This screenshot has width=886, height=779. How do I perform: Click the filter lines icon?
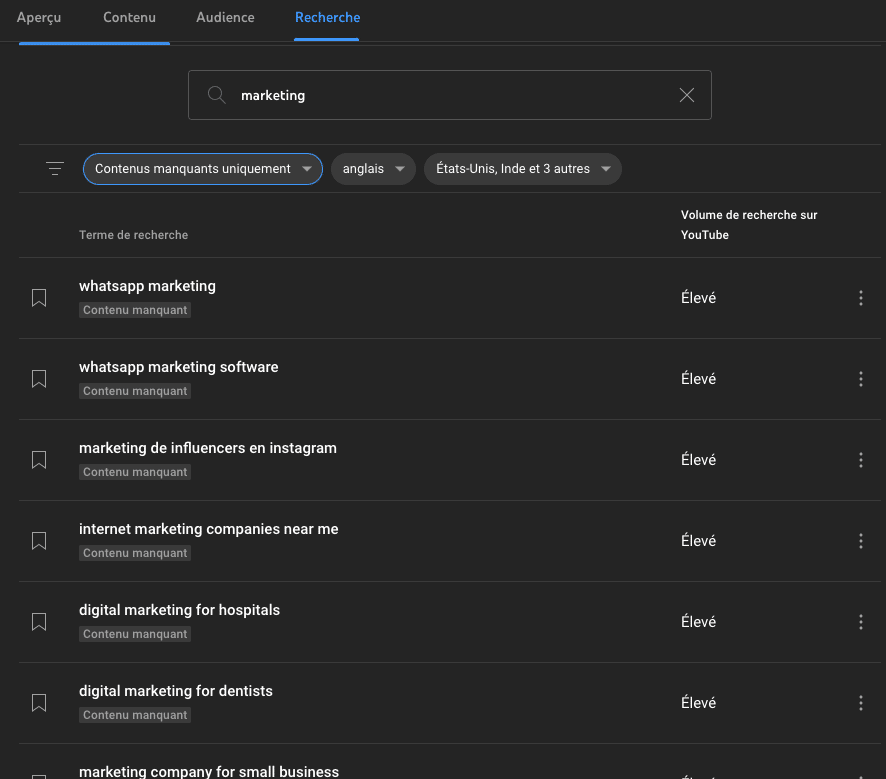[x=55, y=169]
